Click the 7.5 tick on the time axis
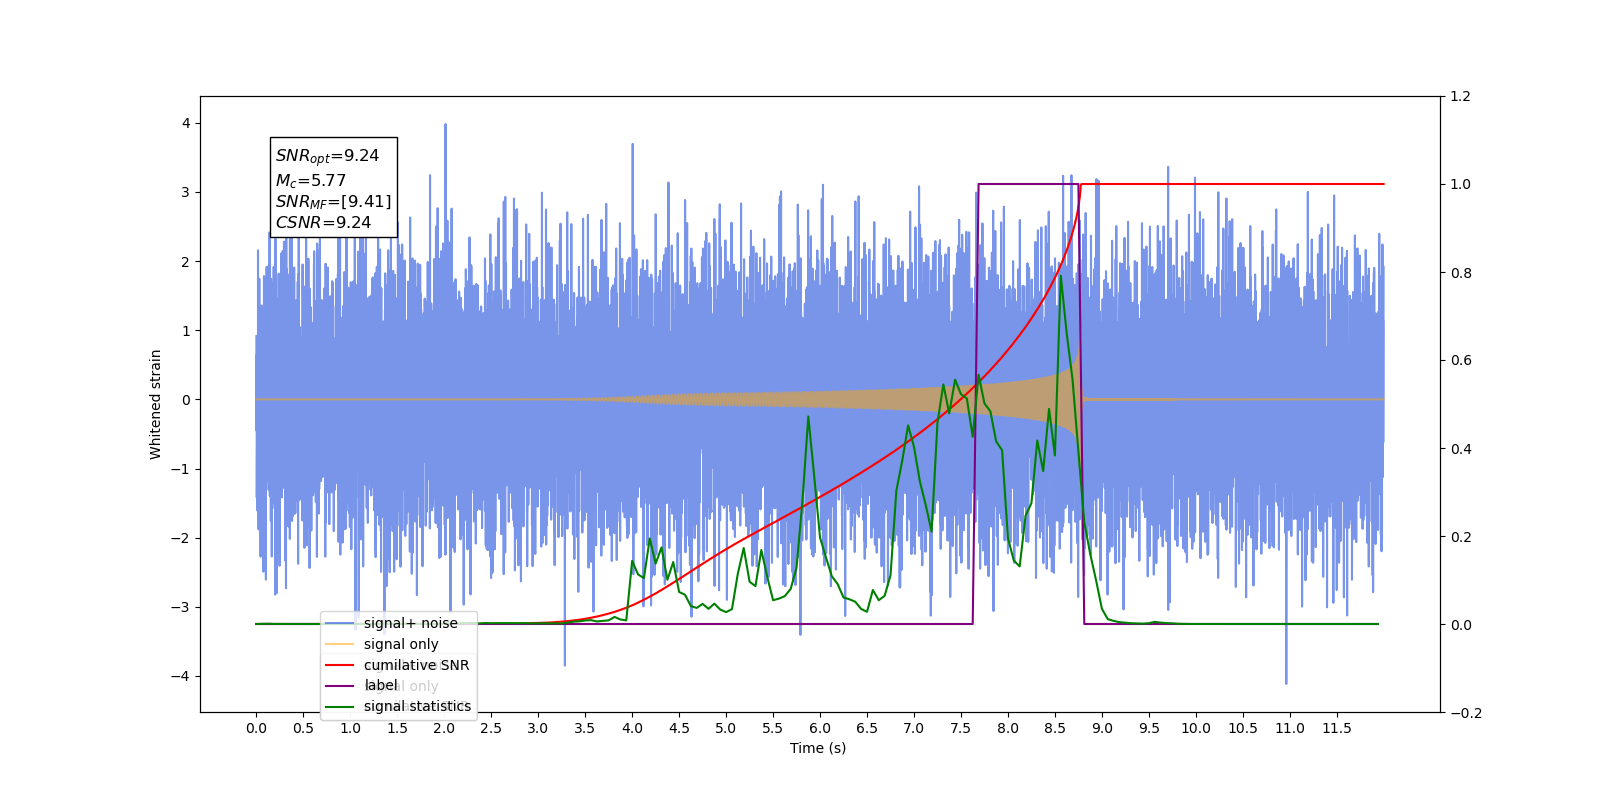This screenshot has height=800, width=1600. coord(961,728)
